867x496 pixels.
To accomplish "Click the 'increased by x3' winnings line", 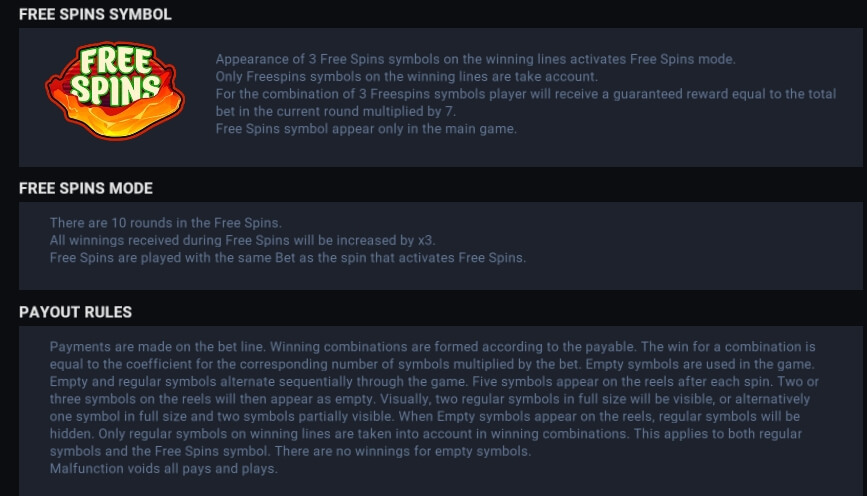I will [242, 240].
